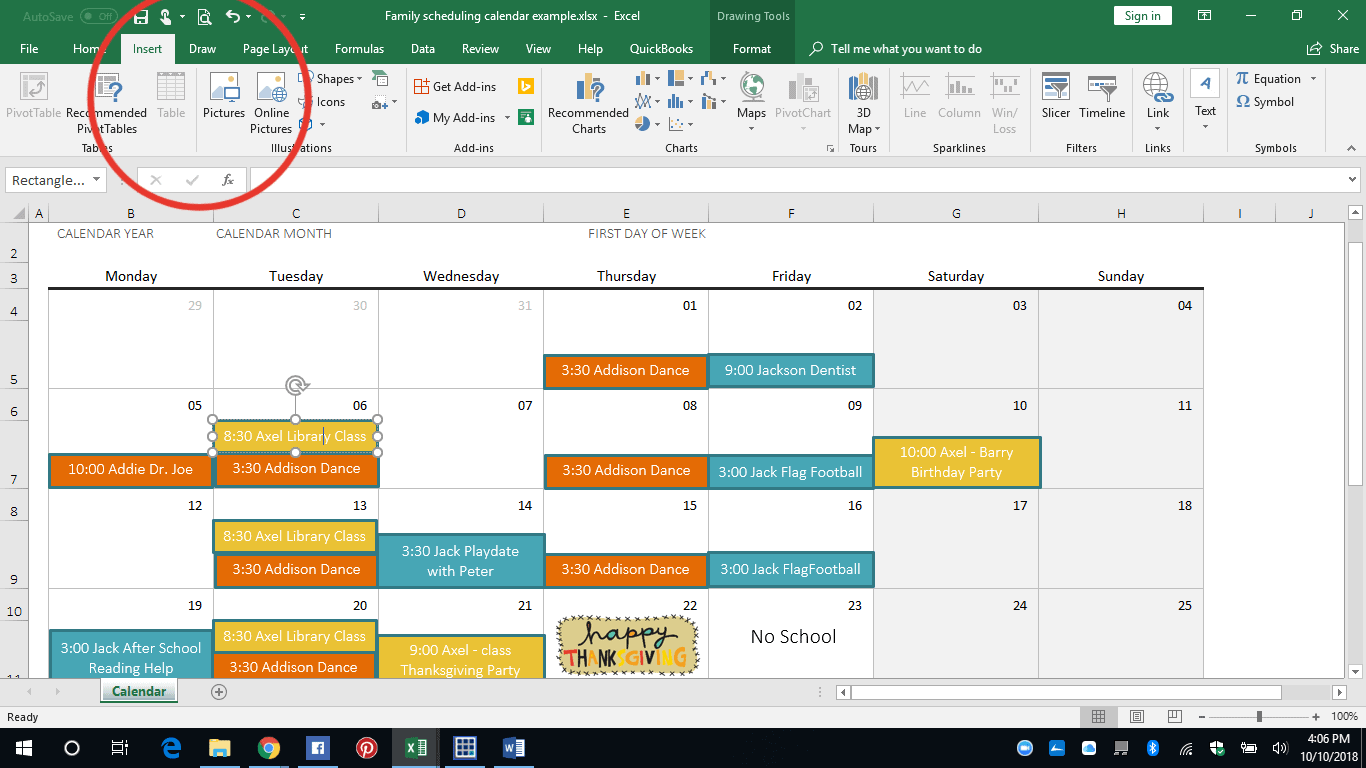The width and height of the screenshot is (1366, 768).
Task: Insert Pictures from this device
Action: tap(224, 97)
